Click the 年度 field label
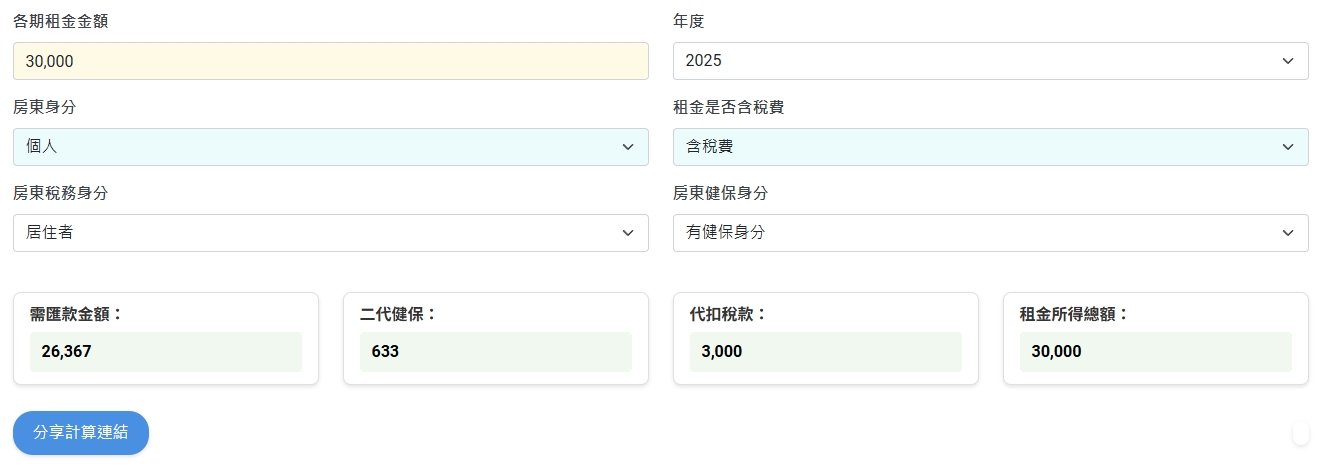The width and height of the screenshot is (1332, 471). [689, 21]
